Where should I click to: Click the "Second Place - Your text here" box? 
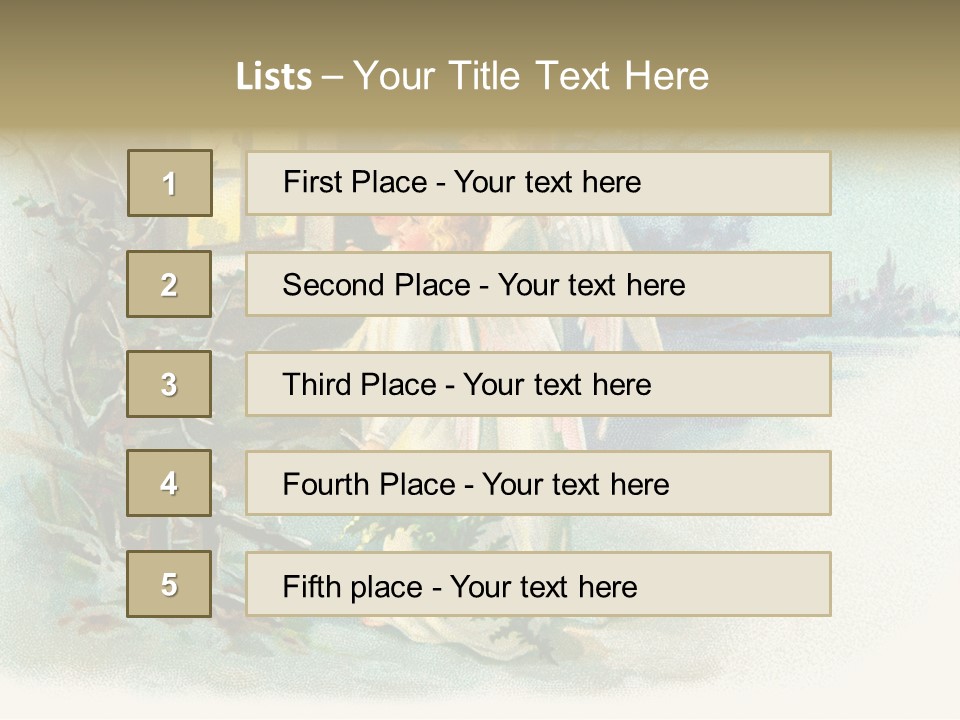[538, 284]
